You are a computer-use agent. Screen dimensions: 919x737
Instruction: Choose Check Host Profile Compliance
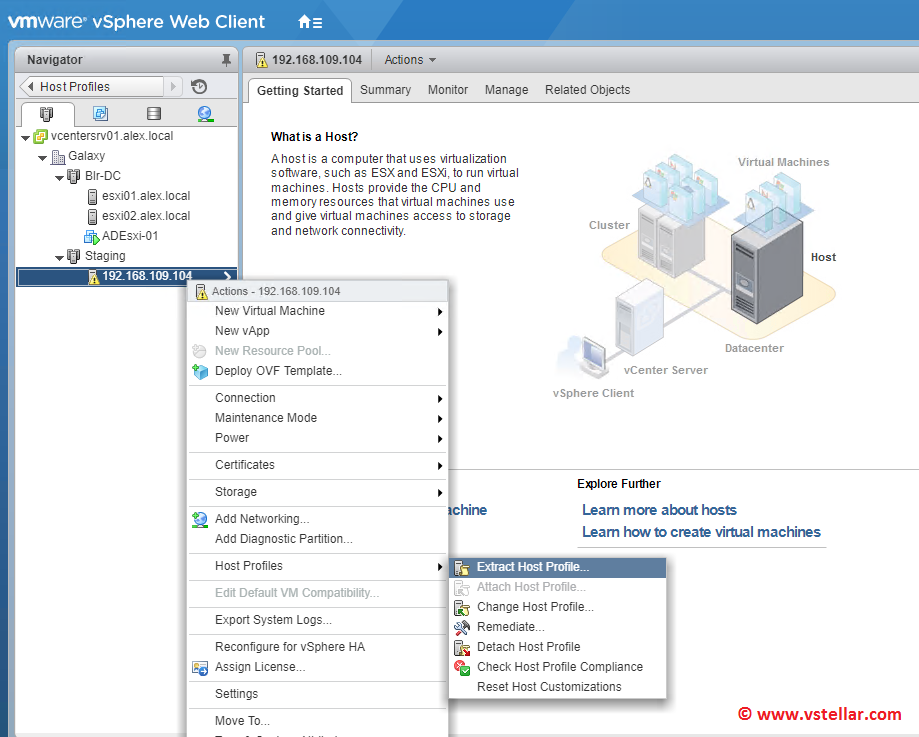pos(559,667)
